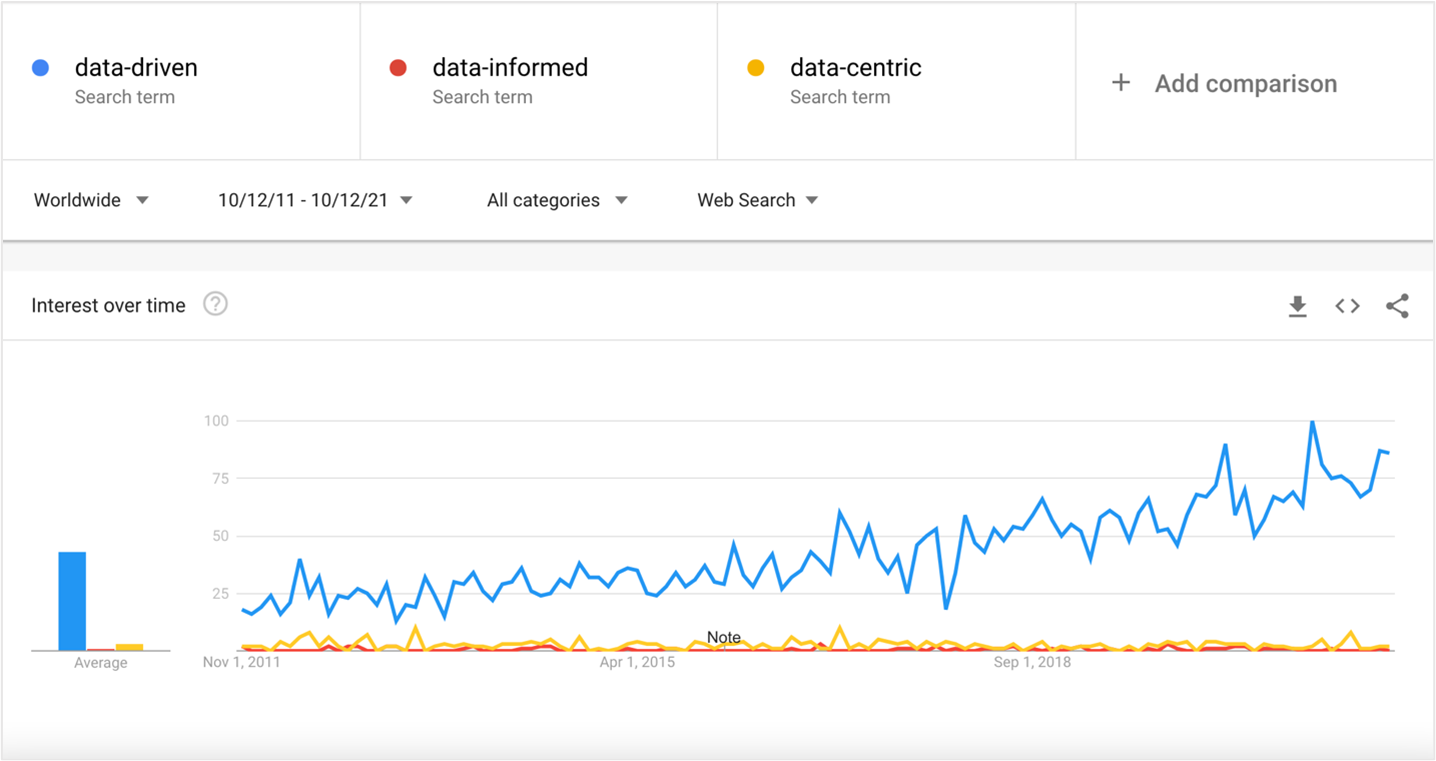Viewport: 1436px width, 761px height.
Task: Click the blue Average bar
Action: [72, 601]
